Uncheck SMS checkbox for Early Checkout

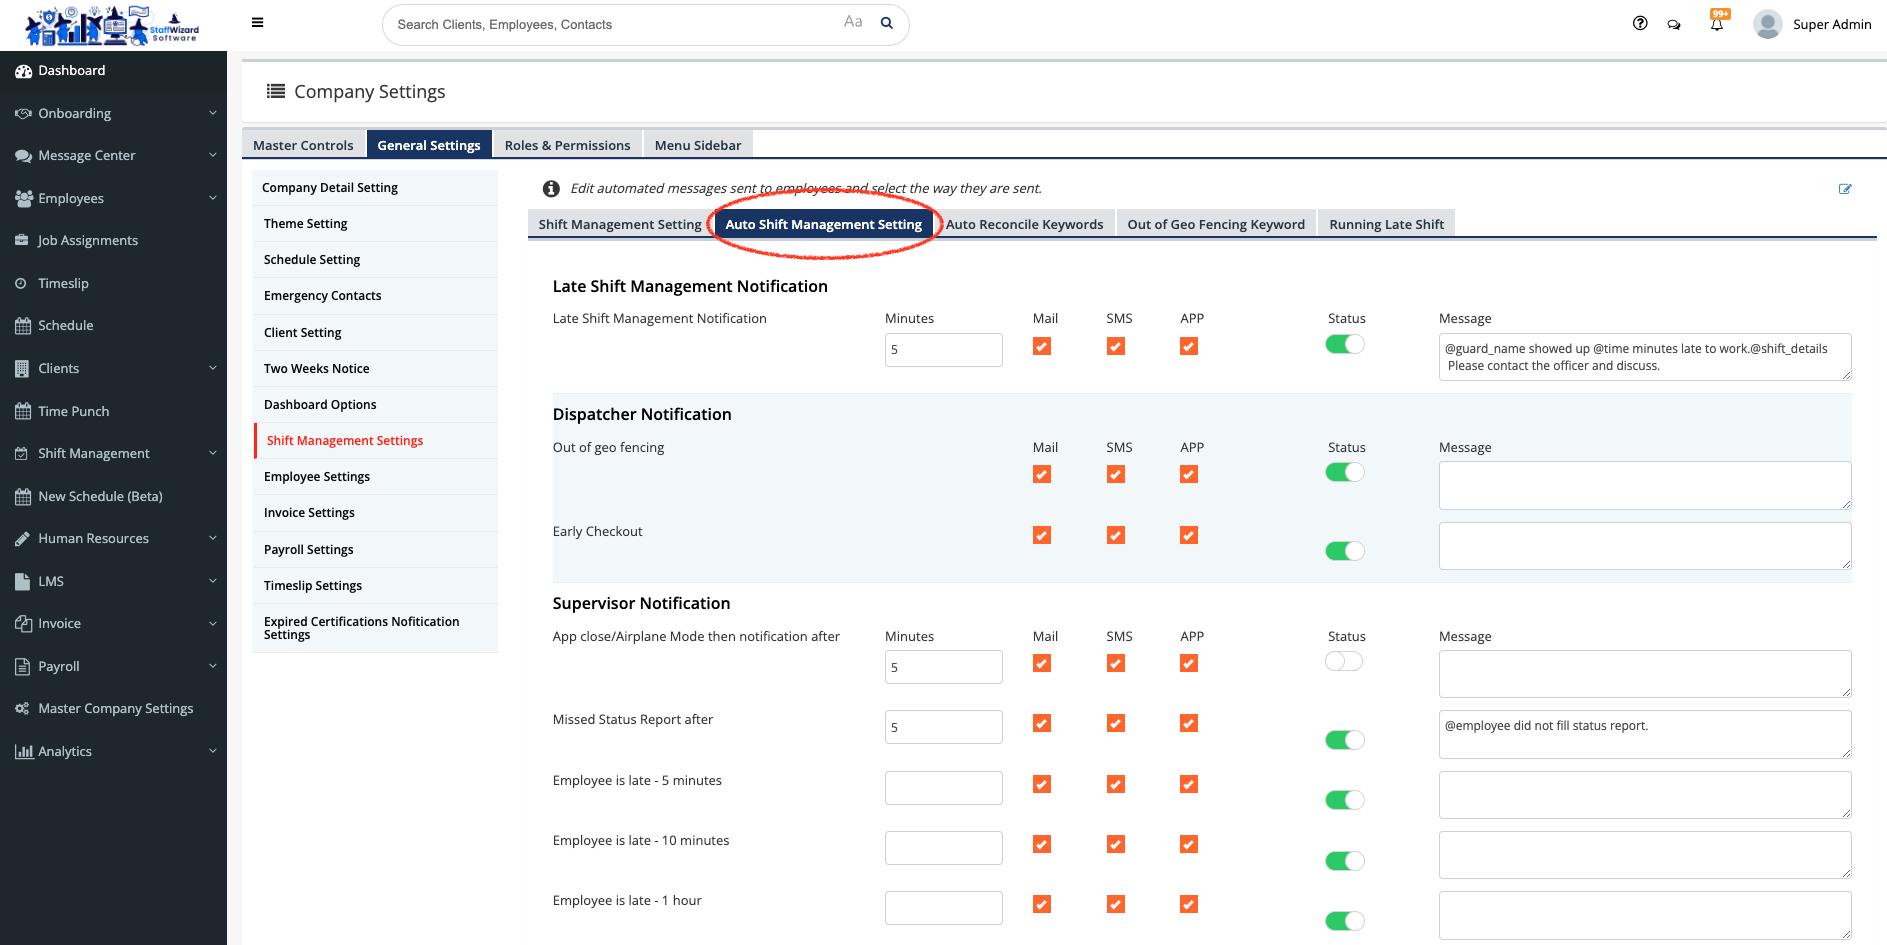tap(1116, 535)
